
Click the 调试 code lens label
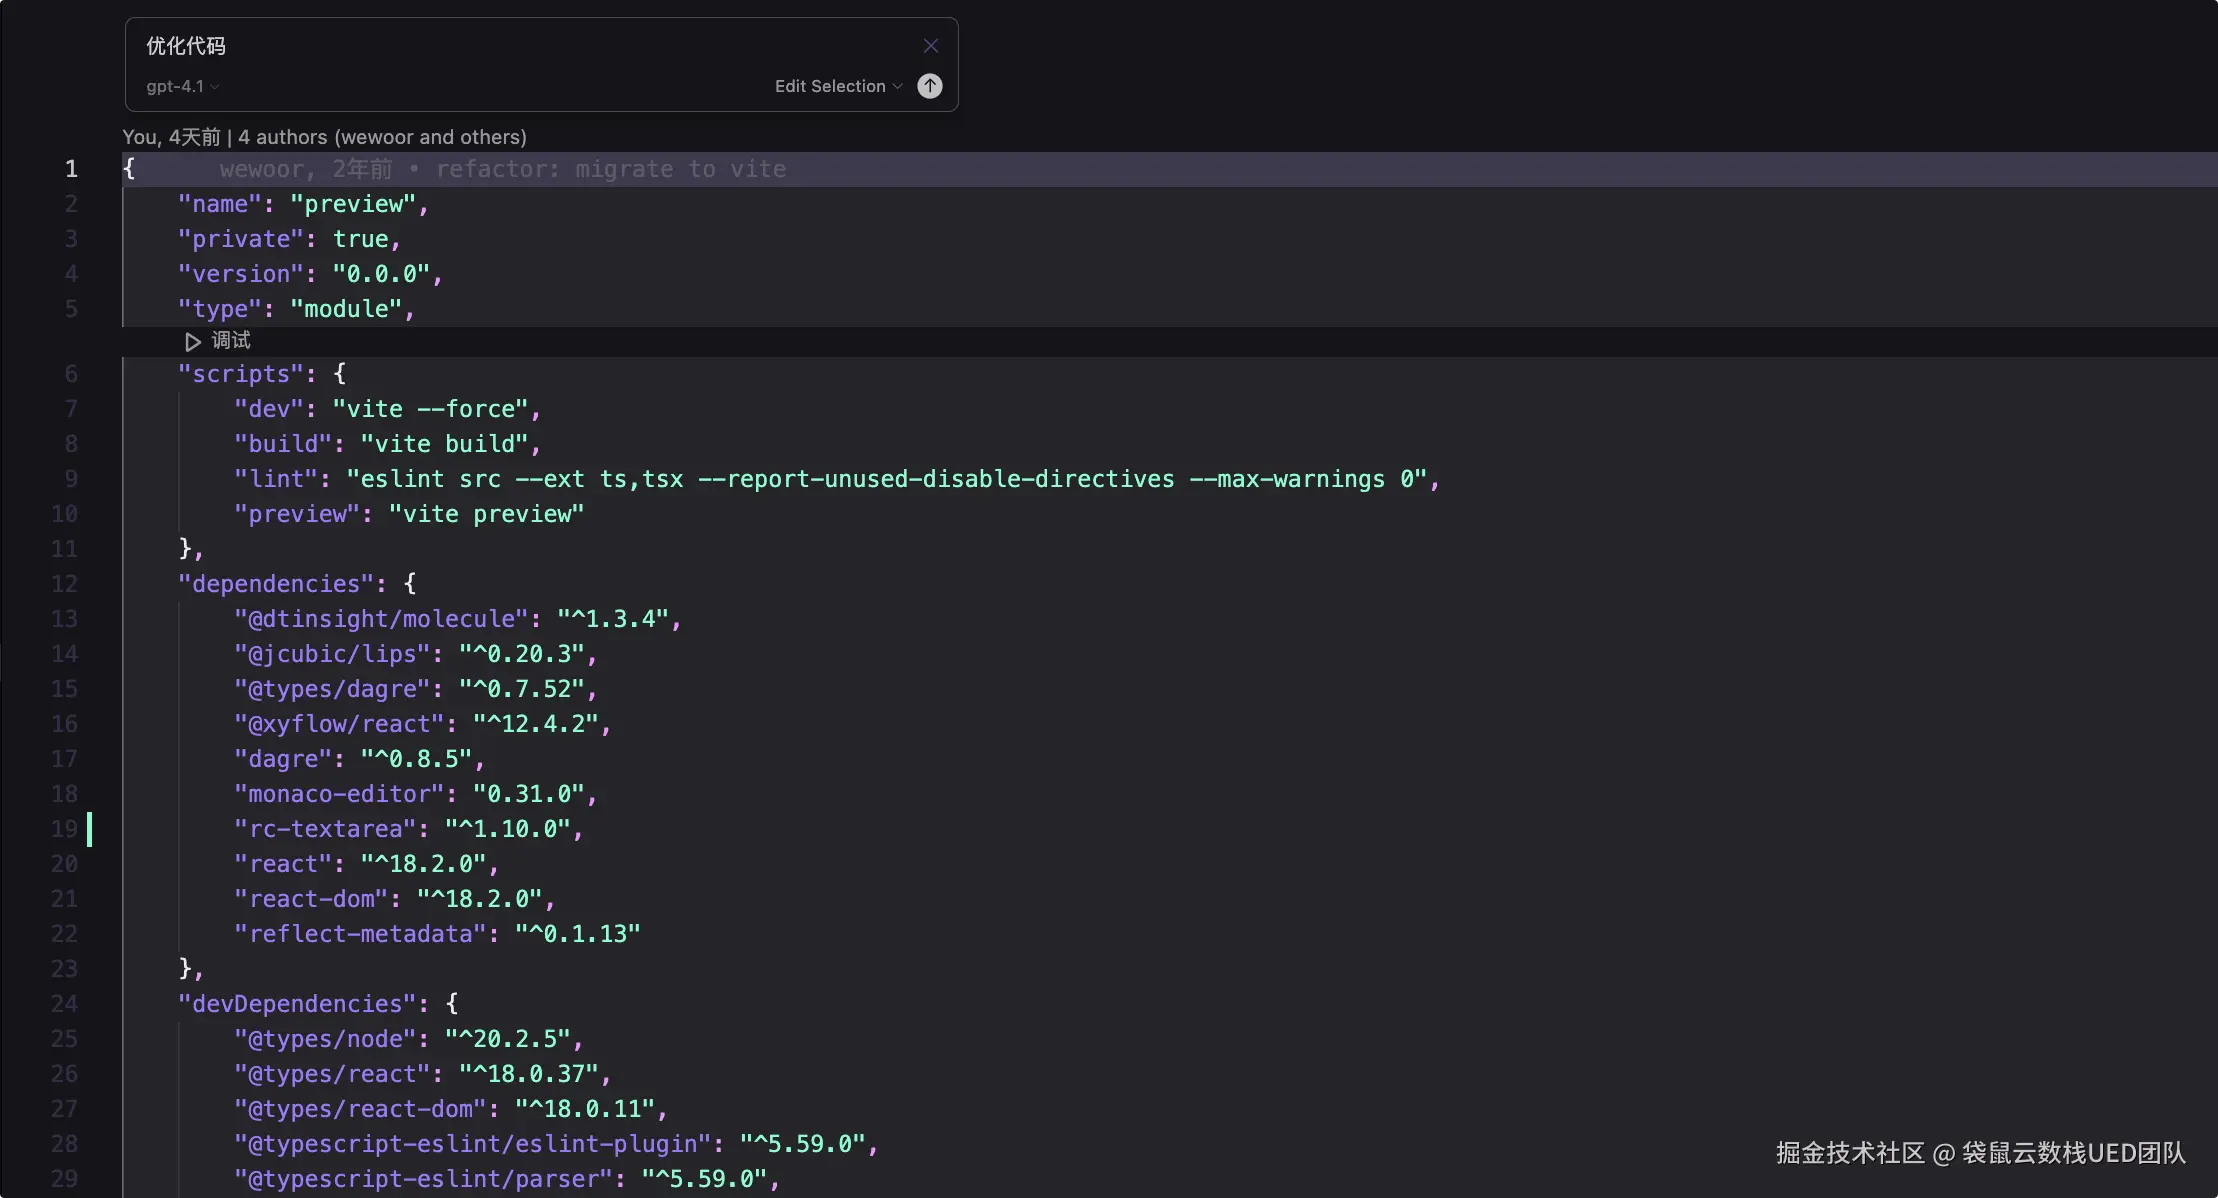[231, 341]
